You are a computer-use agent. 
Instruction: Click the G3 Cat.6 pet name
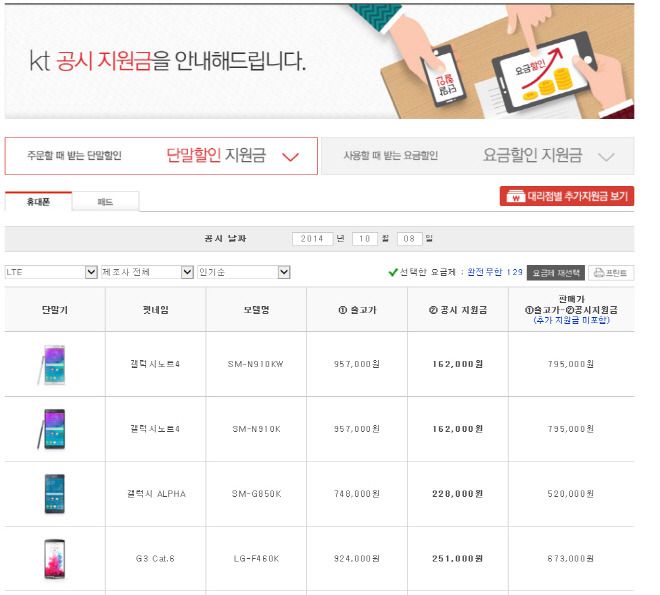click(x=155, y=559)
